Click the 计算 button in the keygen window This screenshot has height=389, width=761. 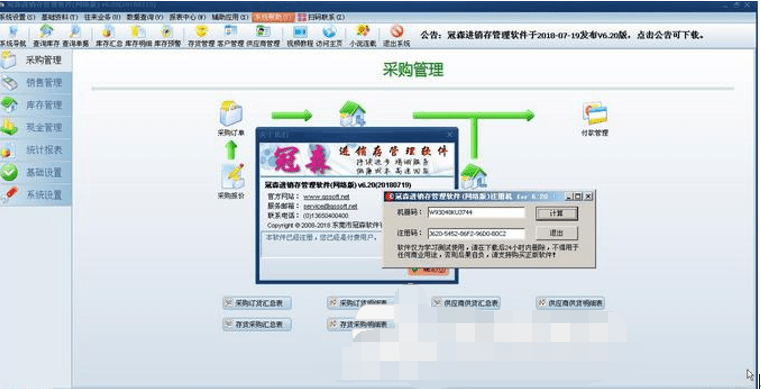tap(557, 213)
